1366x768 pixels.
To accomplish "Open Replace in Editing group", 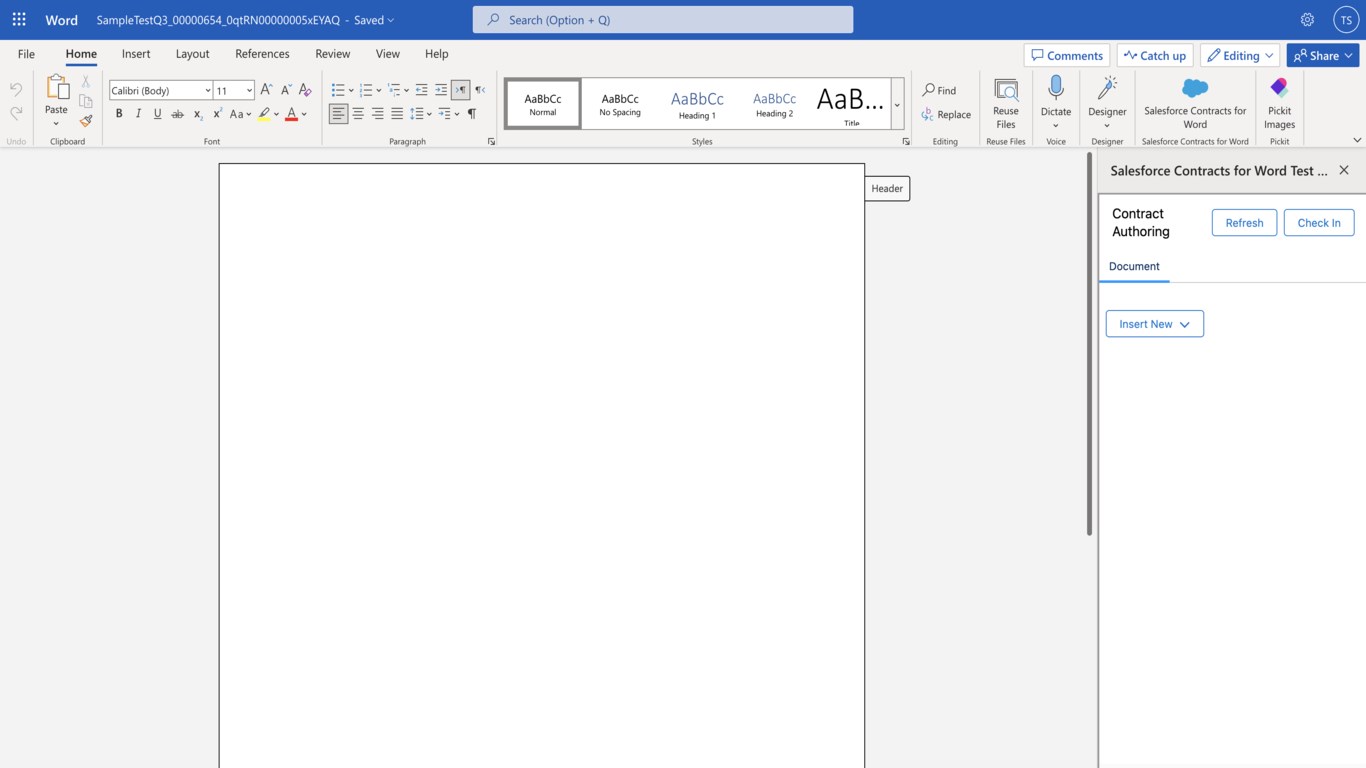I will [946, 114].
